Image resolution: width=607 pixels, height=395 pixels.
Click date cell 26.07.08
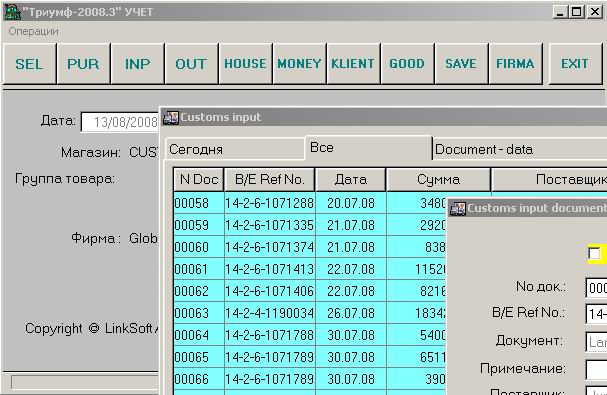351,313
